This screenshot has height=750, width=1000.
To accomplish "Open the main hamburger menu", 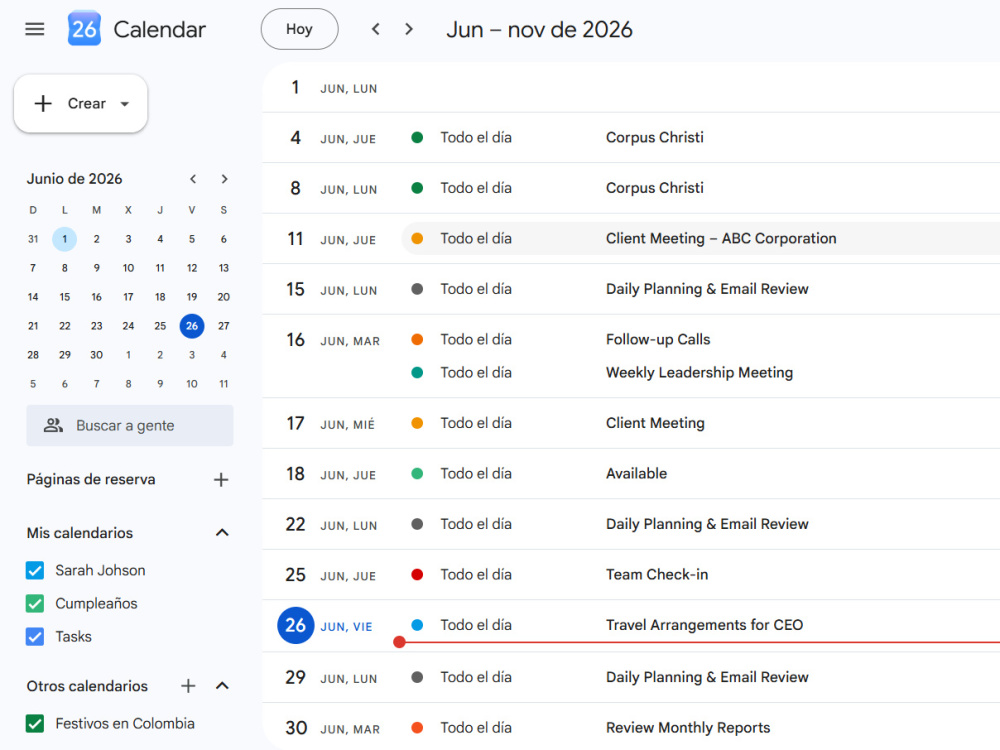I will [x=34, y=29].
